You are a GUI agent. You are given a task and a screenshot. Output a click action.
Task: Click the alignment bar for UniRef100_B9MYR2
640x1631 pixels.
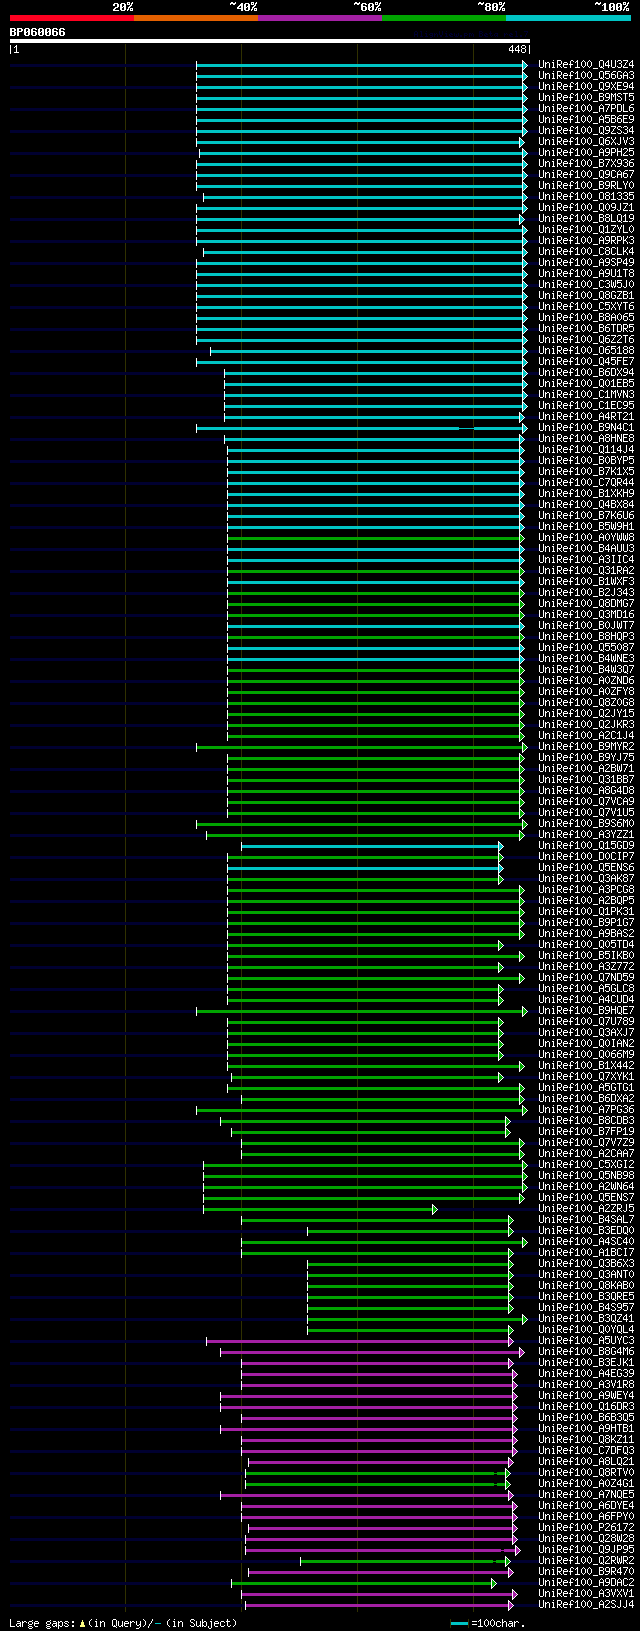coord(361,746)
